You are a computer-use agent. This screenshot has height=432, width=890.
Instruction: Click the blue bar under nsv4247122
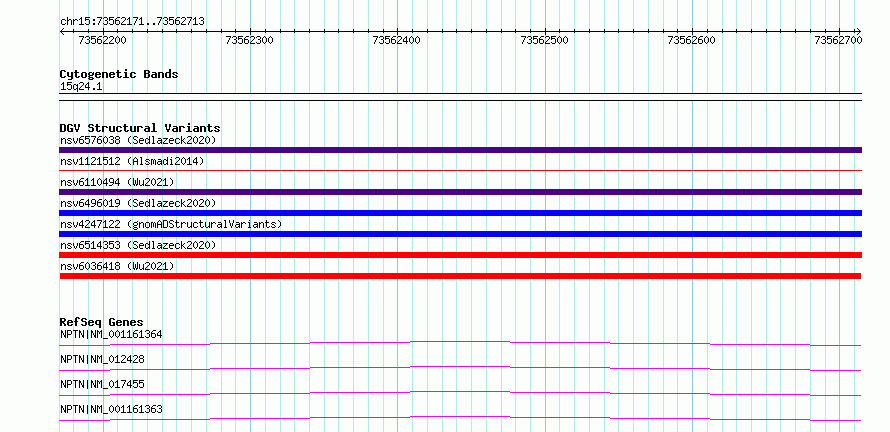460,234
